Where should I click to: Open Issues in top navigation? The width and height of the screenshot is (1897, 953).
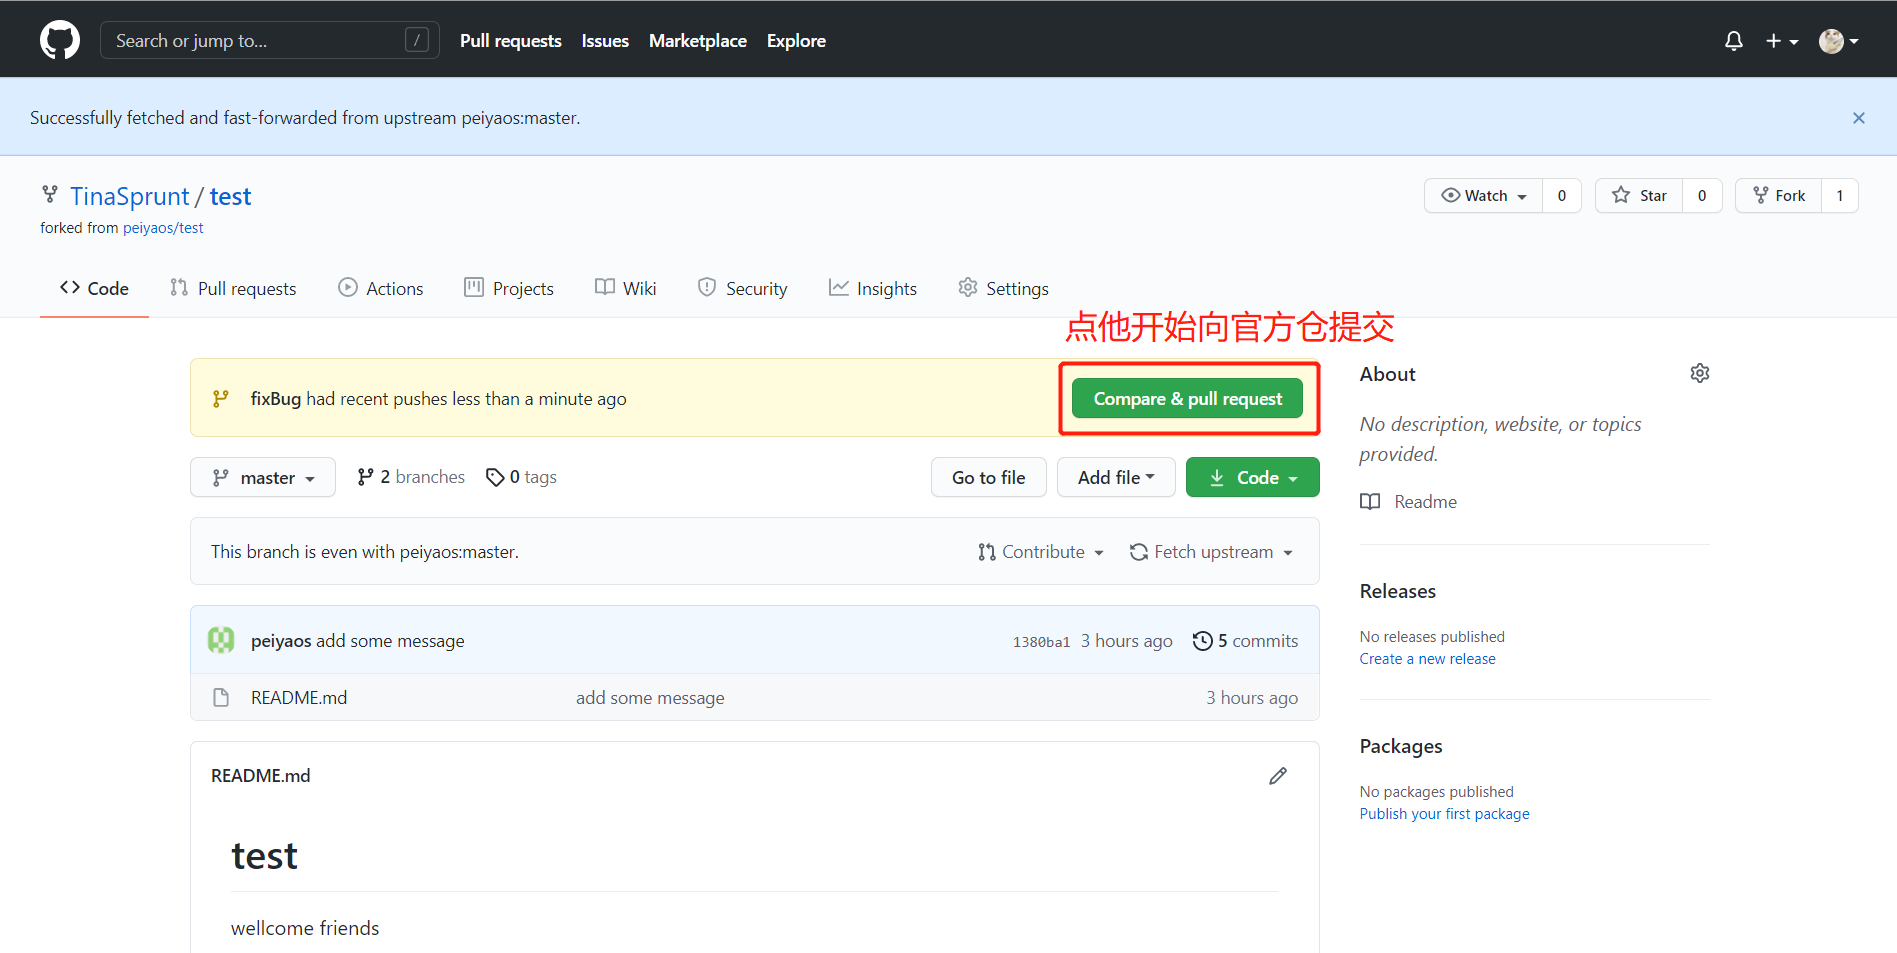(x=605, y=41)
